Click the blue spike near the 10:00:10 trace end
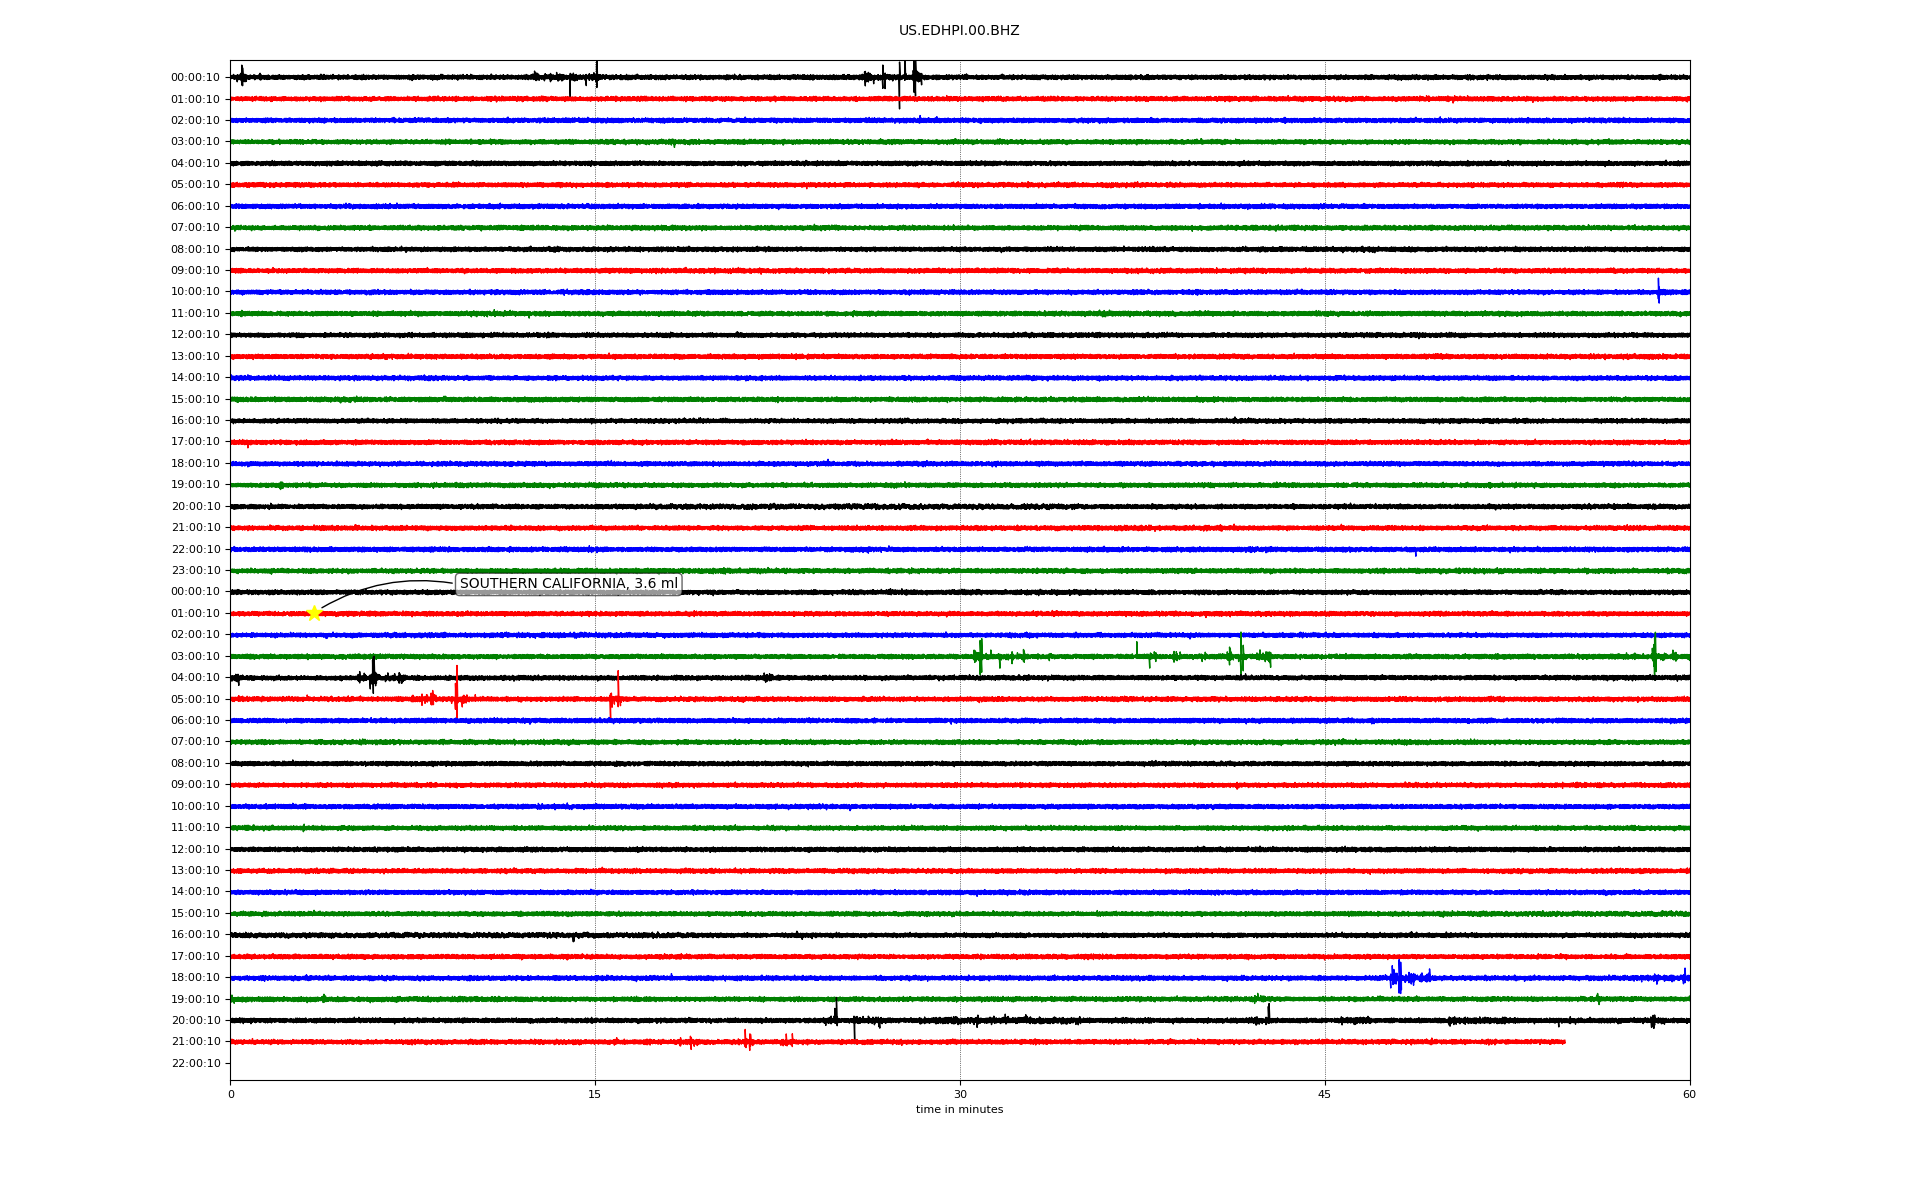The image size is (1920, 1200). (1658, 291)
